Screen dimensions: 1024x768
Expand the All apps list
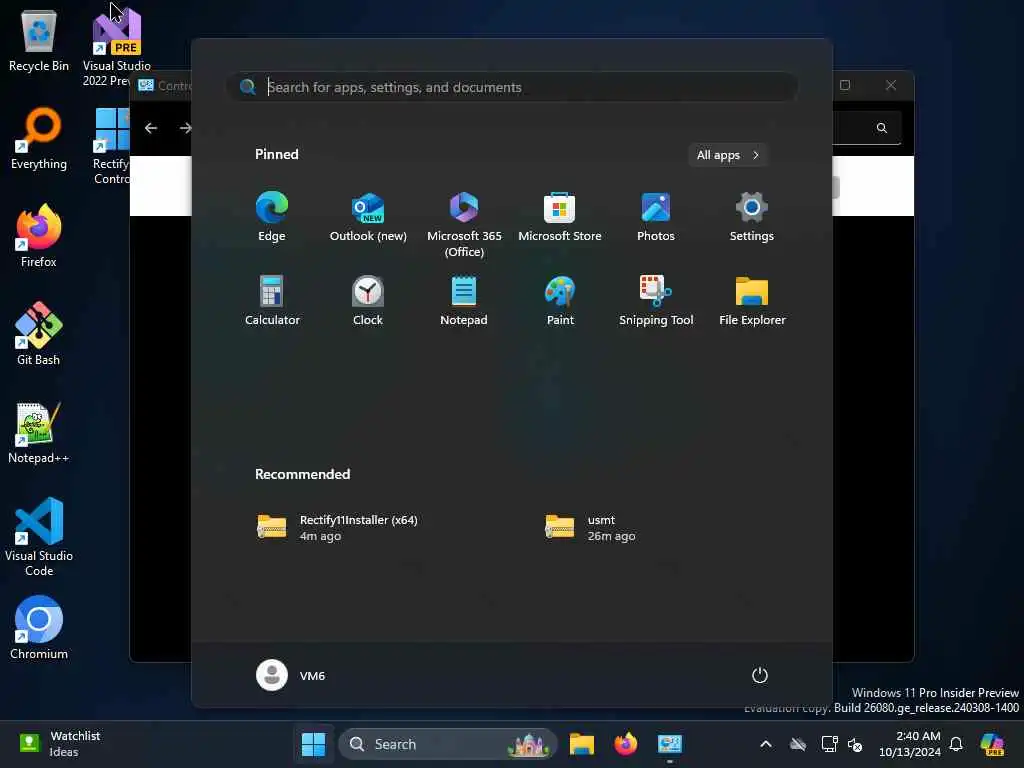coord(728,155)
